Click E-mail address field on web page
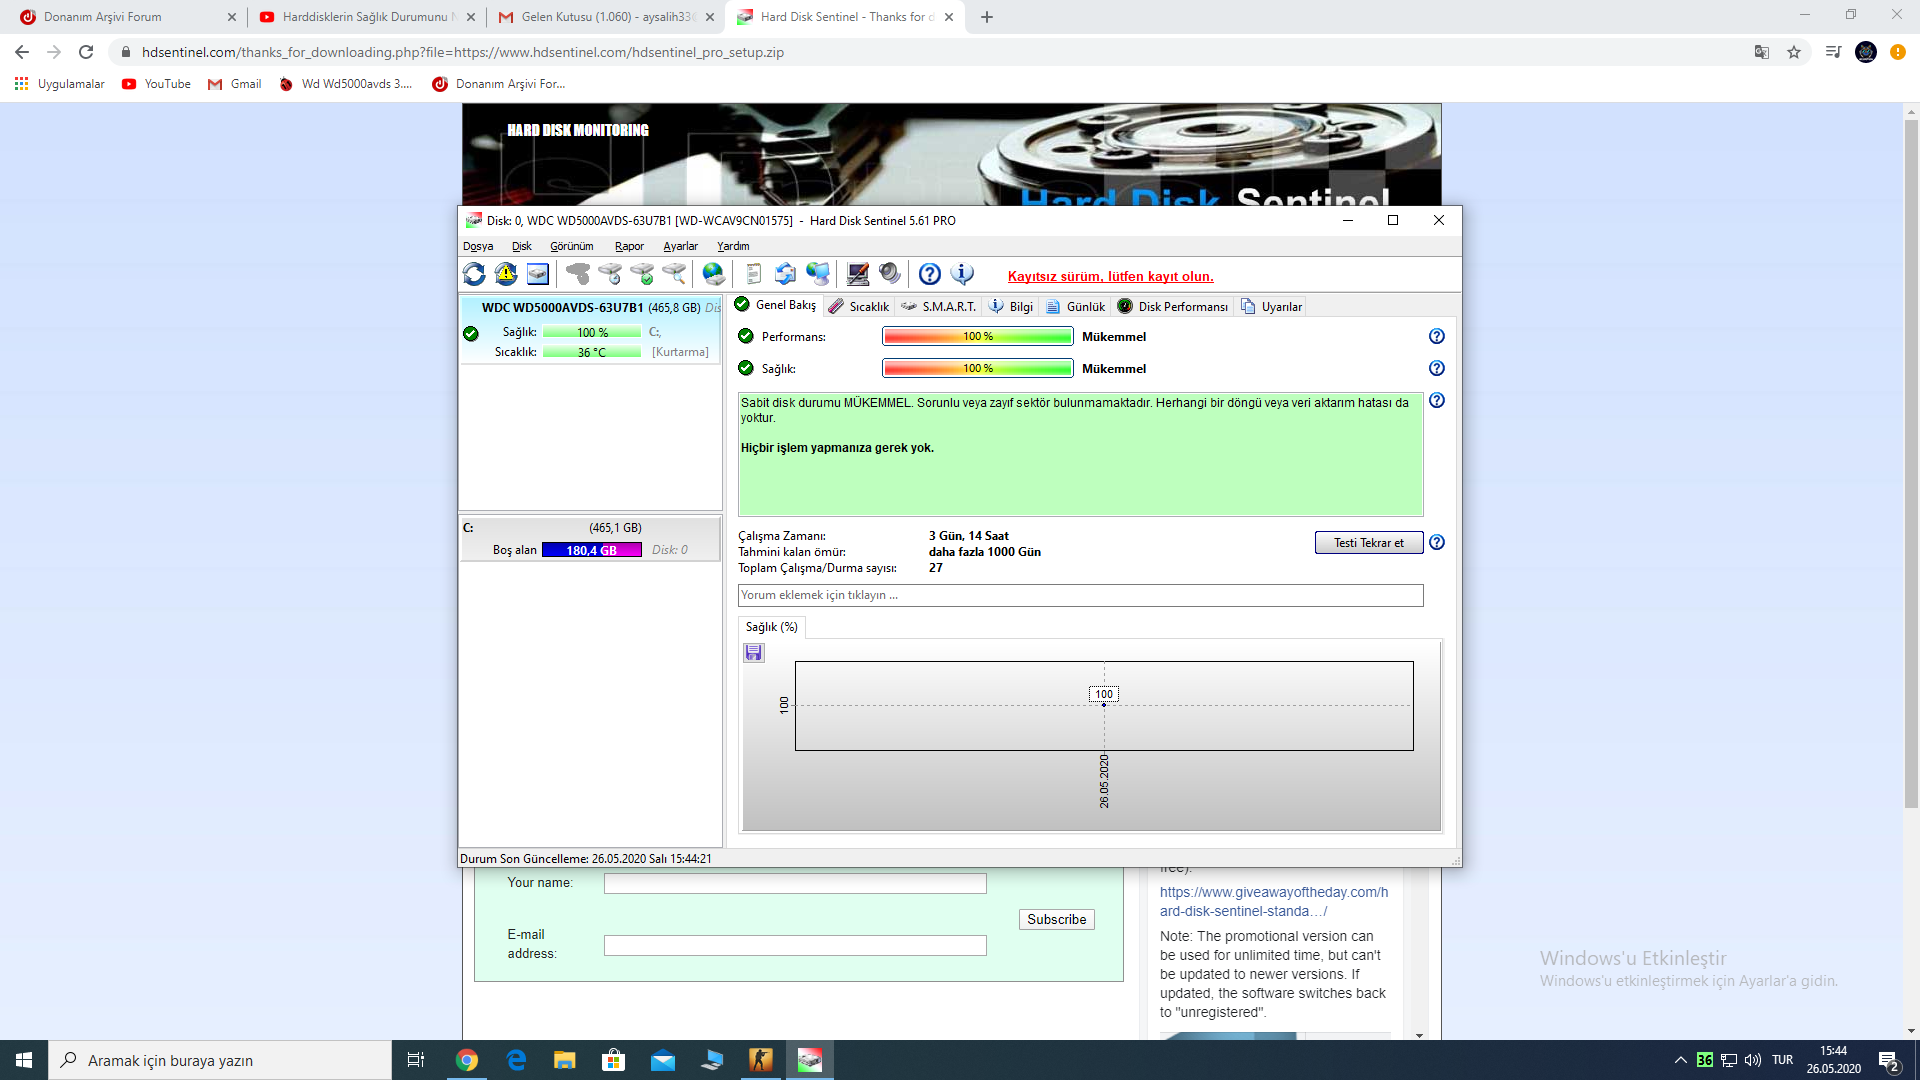Viewport: 1920px width, 1080px height. tap(795, 946)
